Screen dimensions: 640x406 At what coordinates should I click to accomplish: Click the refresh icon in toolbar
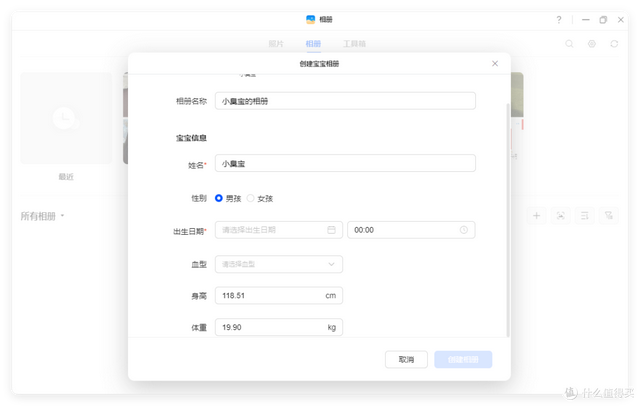[614, 44]
